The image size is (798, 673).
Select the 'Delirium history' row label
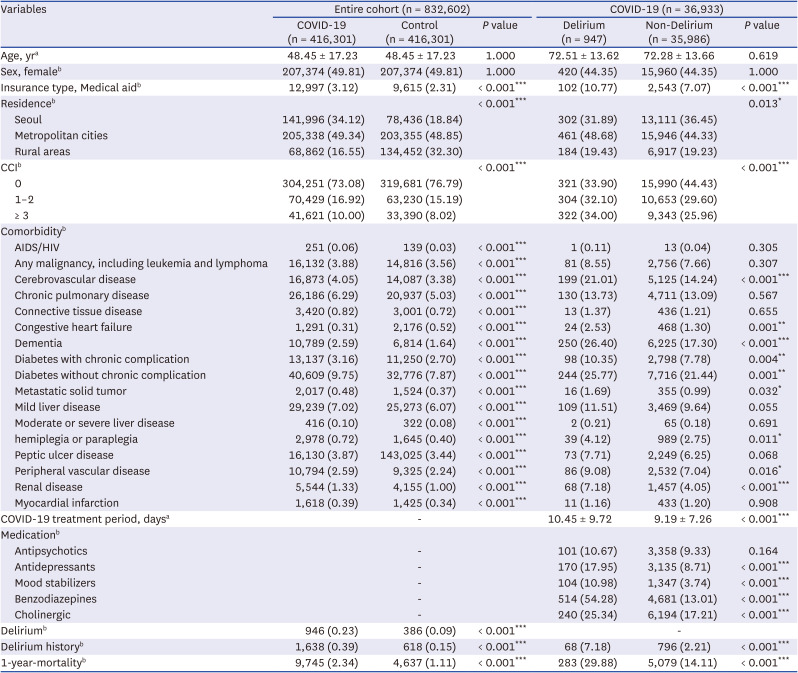point(42,647)
